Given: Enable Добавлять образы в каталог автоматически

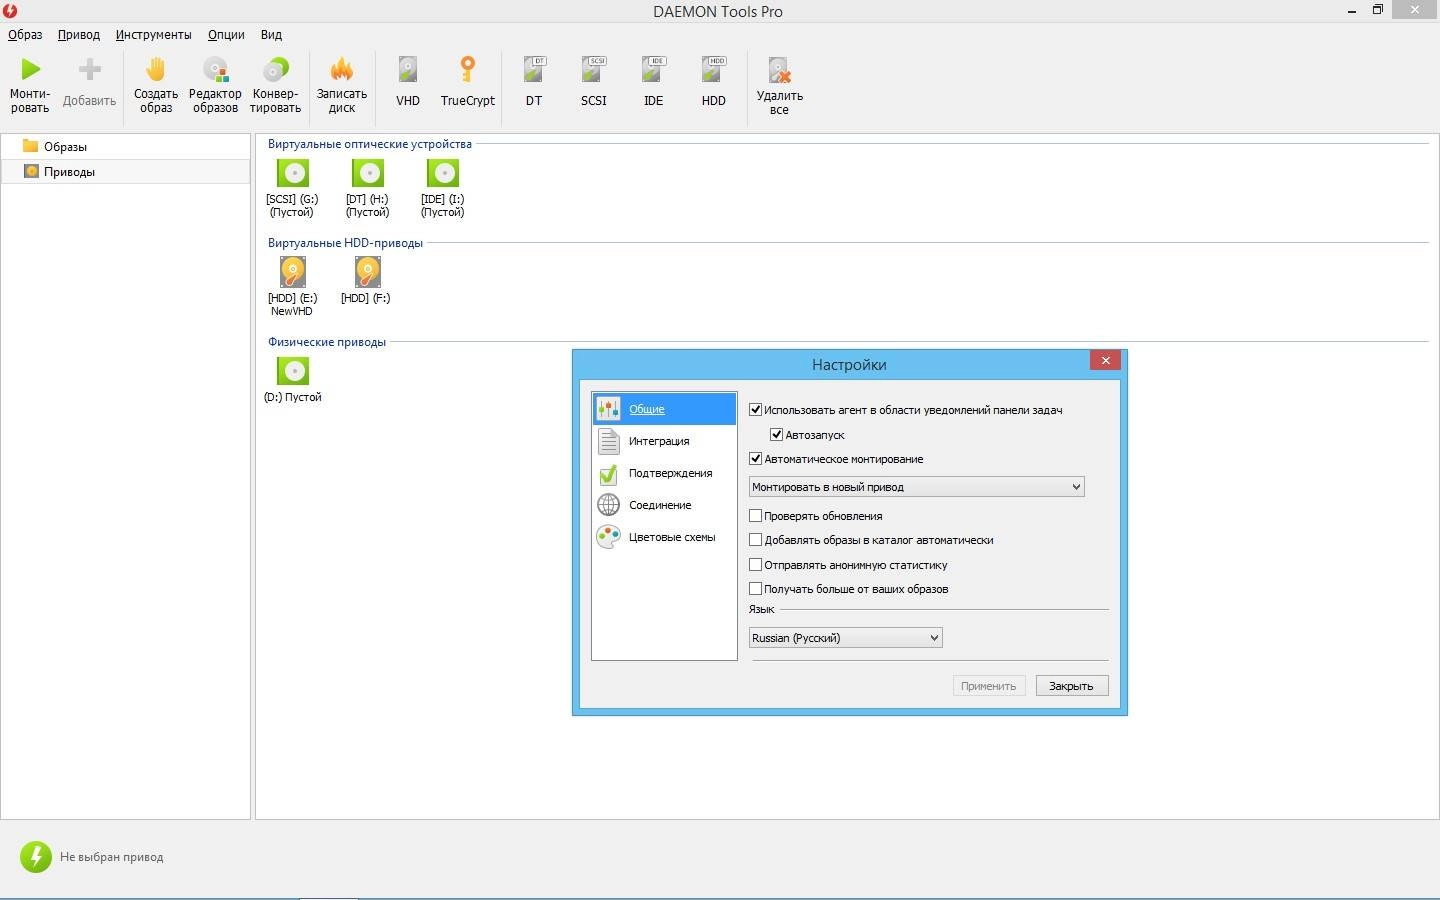Looking at the screenshot, I should coord(756,540).
